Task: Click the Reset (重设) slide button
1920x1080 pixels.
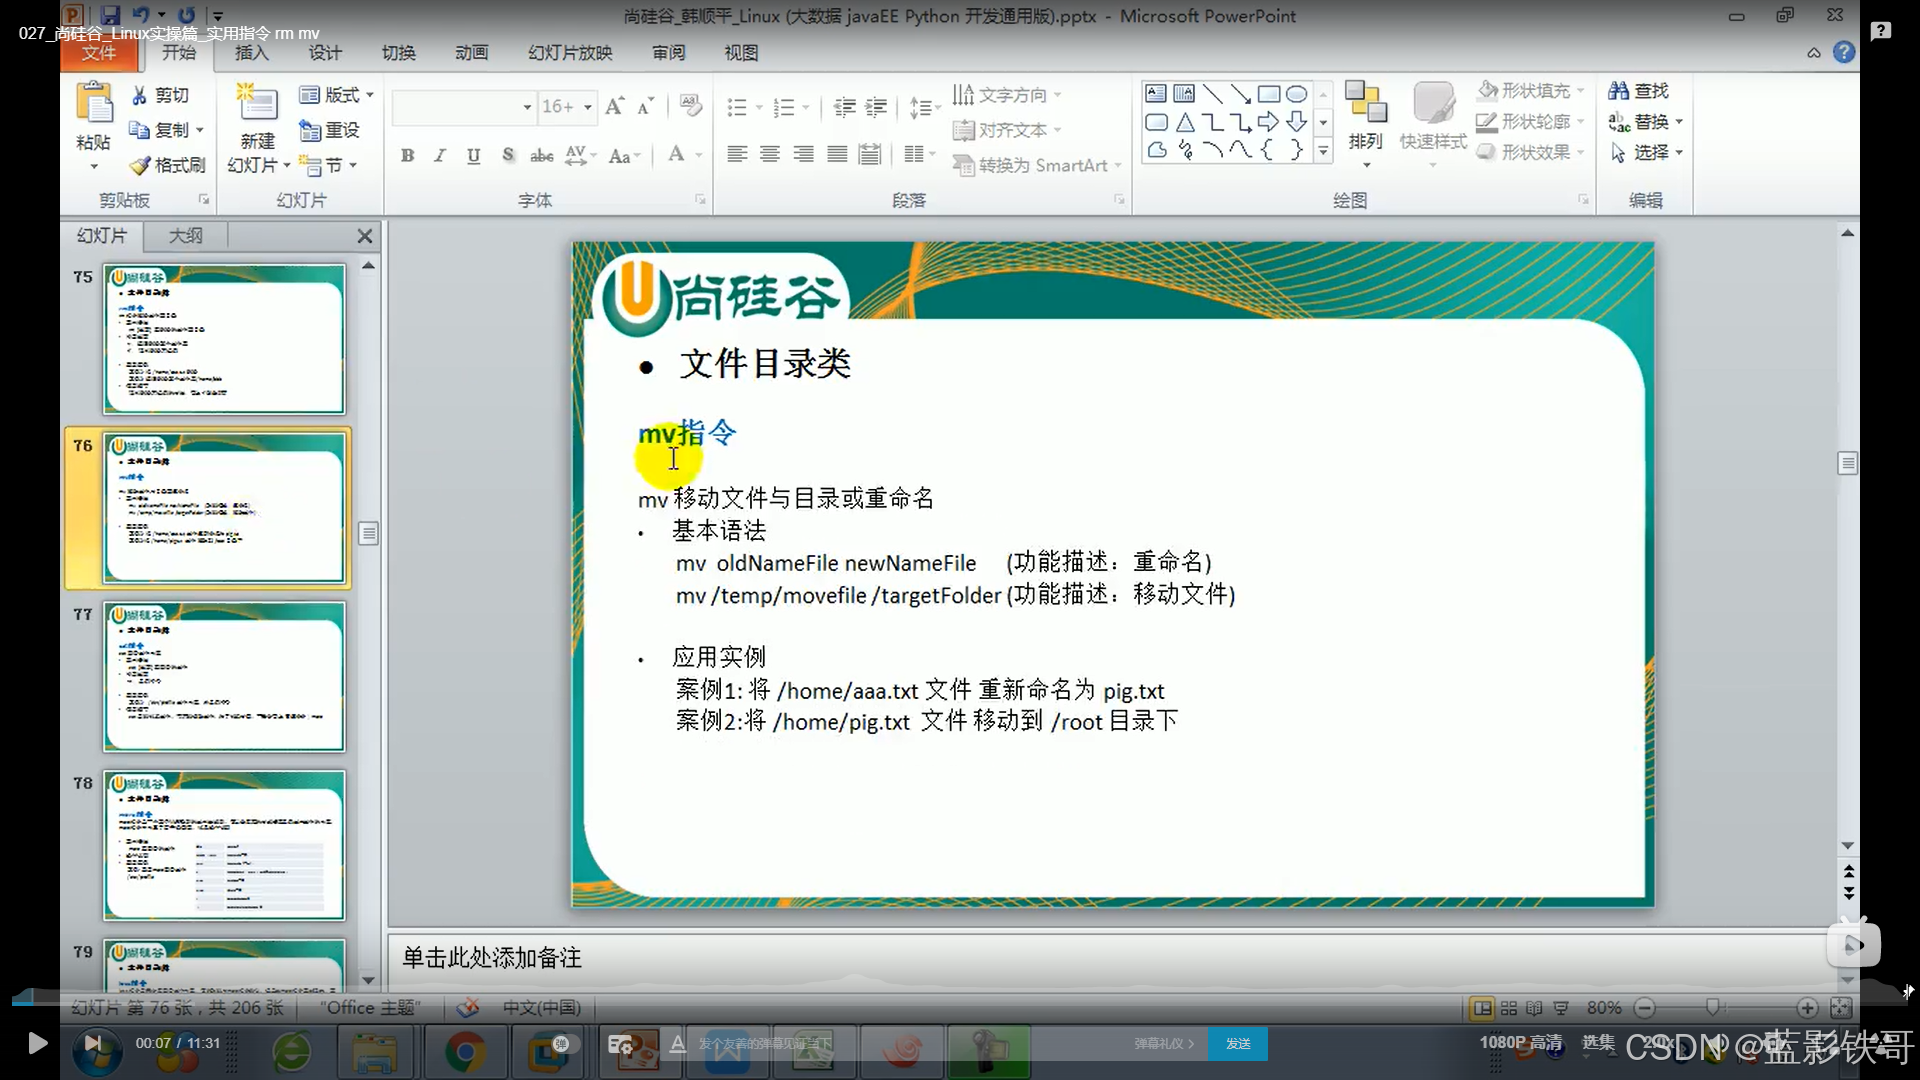Action: click(x=330, y=130)
